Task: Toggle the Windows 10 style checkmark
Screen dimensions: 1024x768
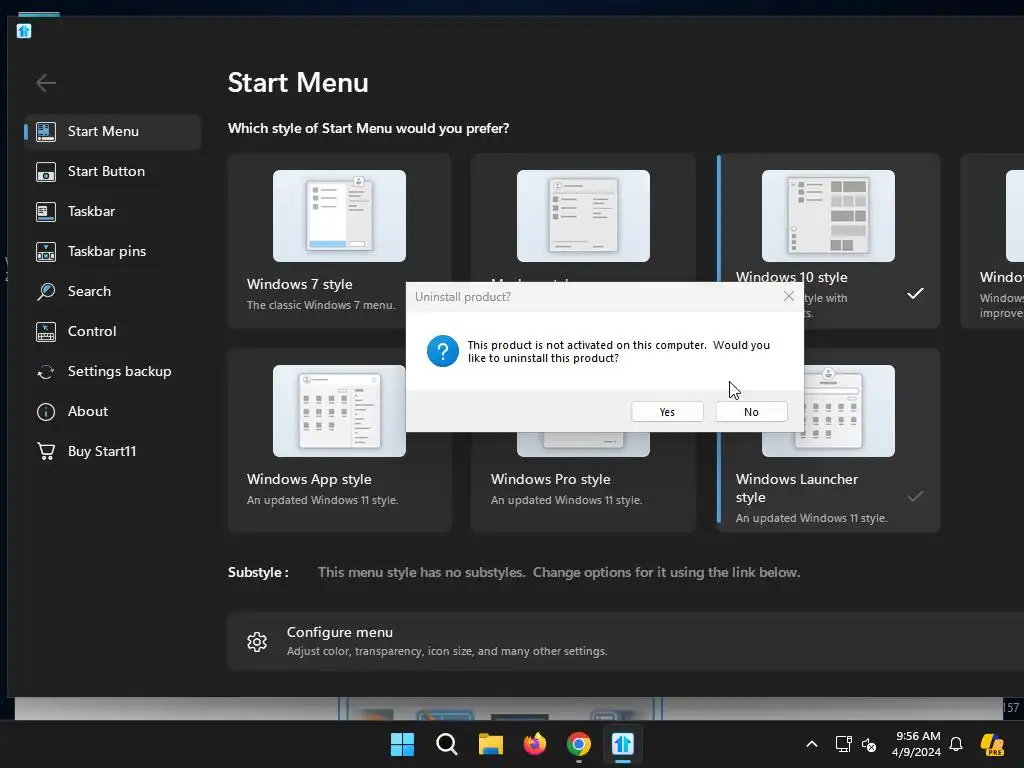Action: pos(916,293)
